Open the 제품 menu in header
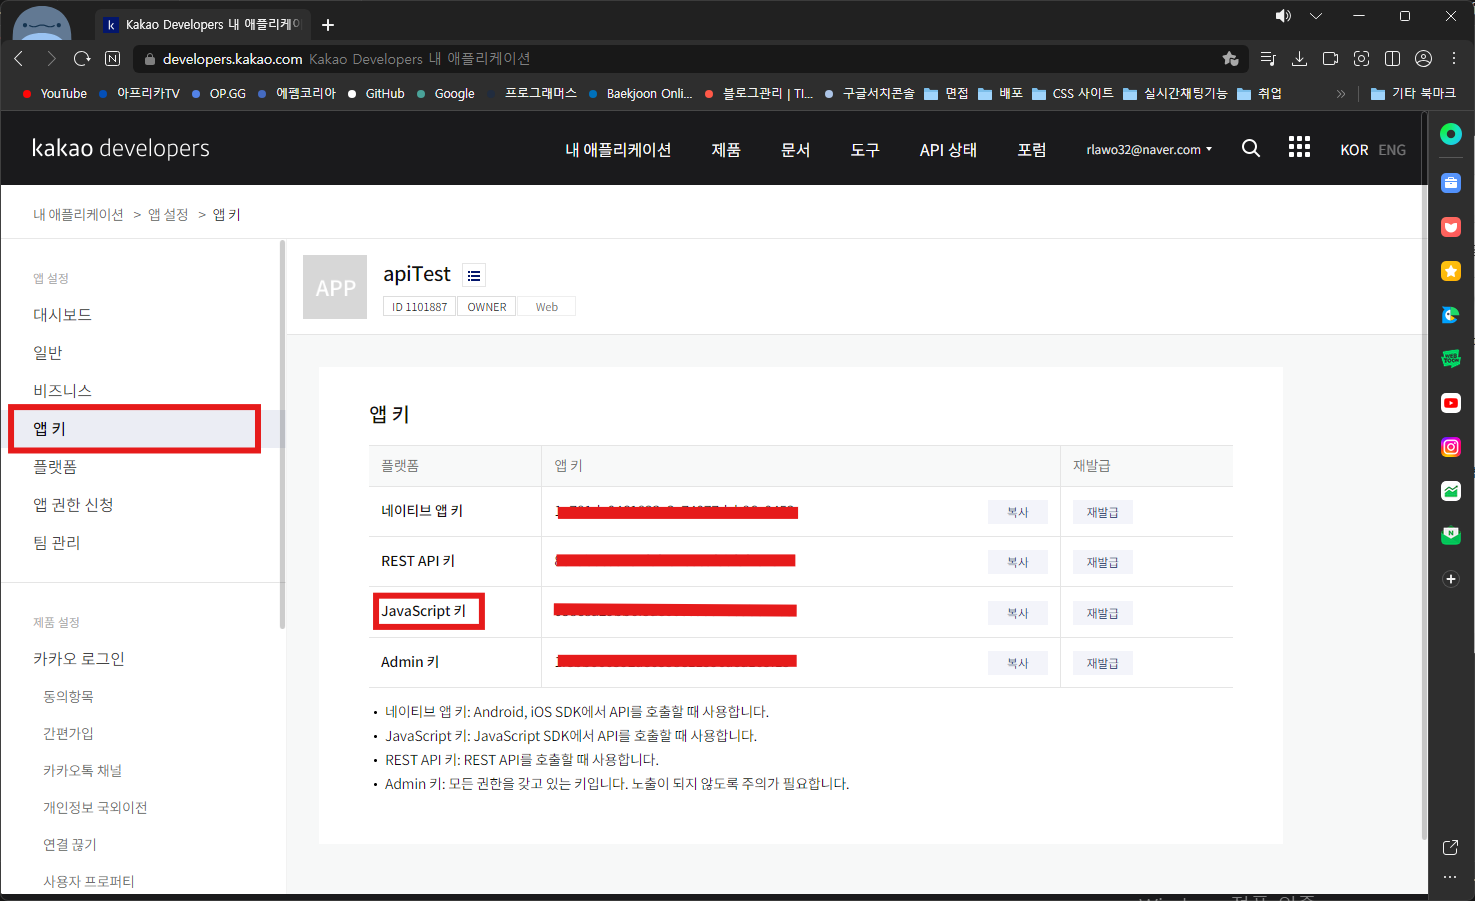The width and height of the screenshot is (1475, 901). click(726, 150)
